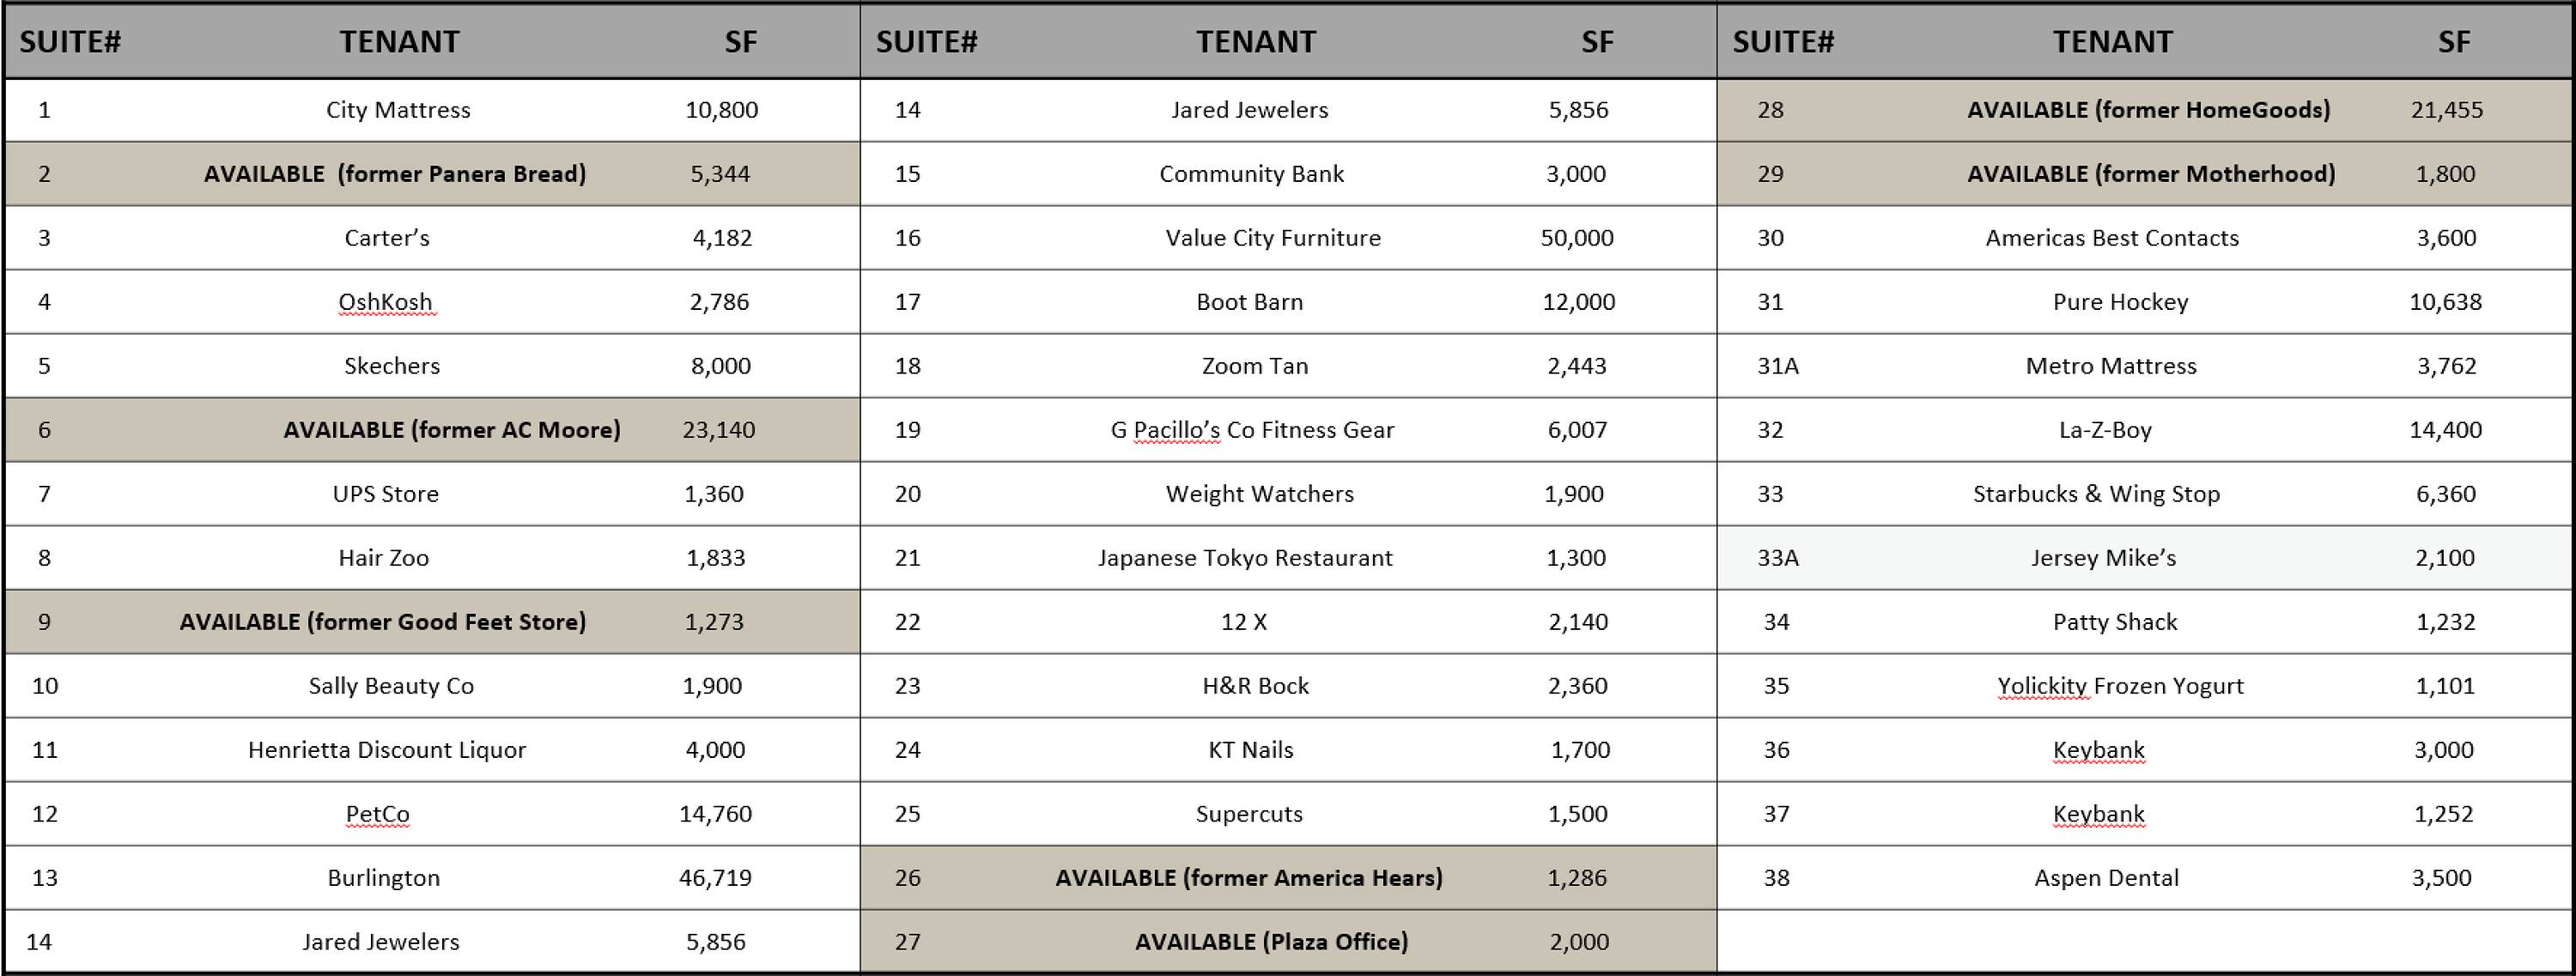Click AVAILABLE former HomeGoods listing
Screen dimensions: 2576x976
[2148, 110]
